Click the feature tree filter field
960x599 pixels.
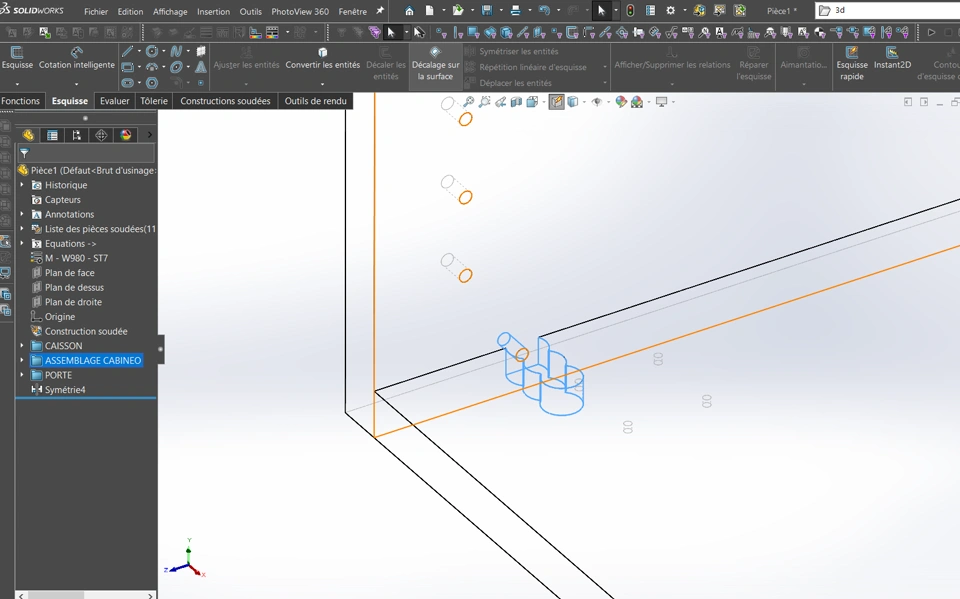(x=86, y=153)
